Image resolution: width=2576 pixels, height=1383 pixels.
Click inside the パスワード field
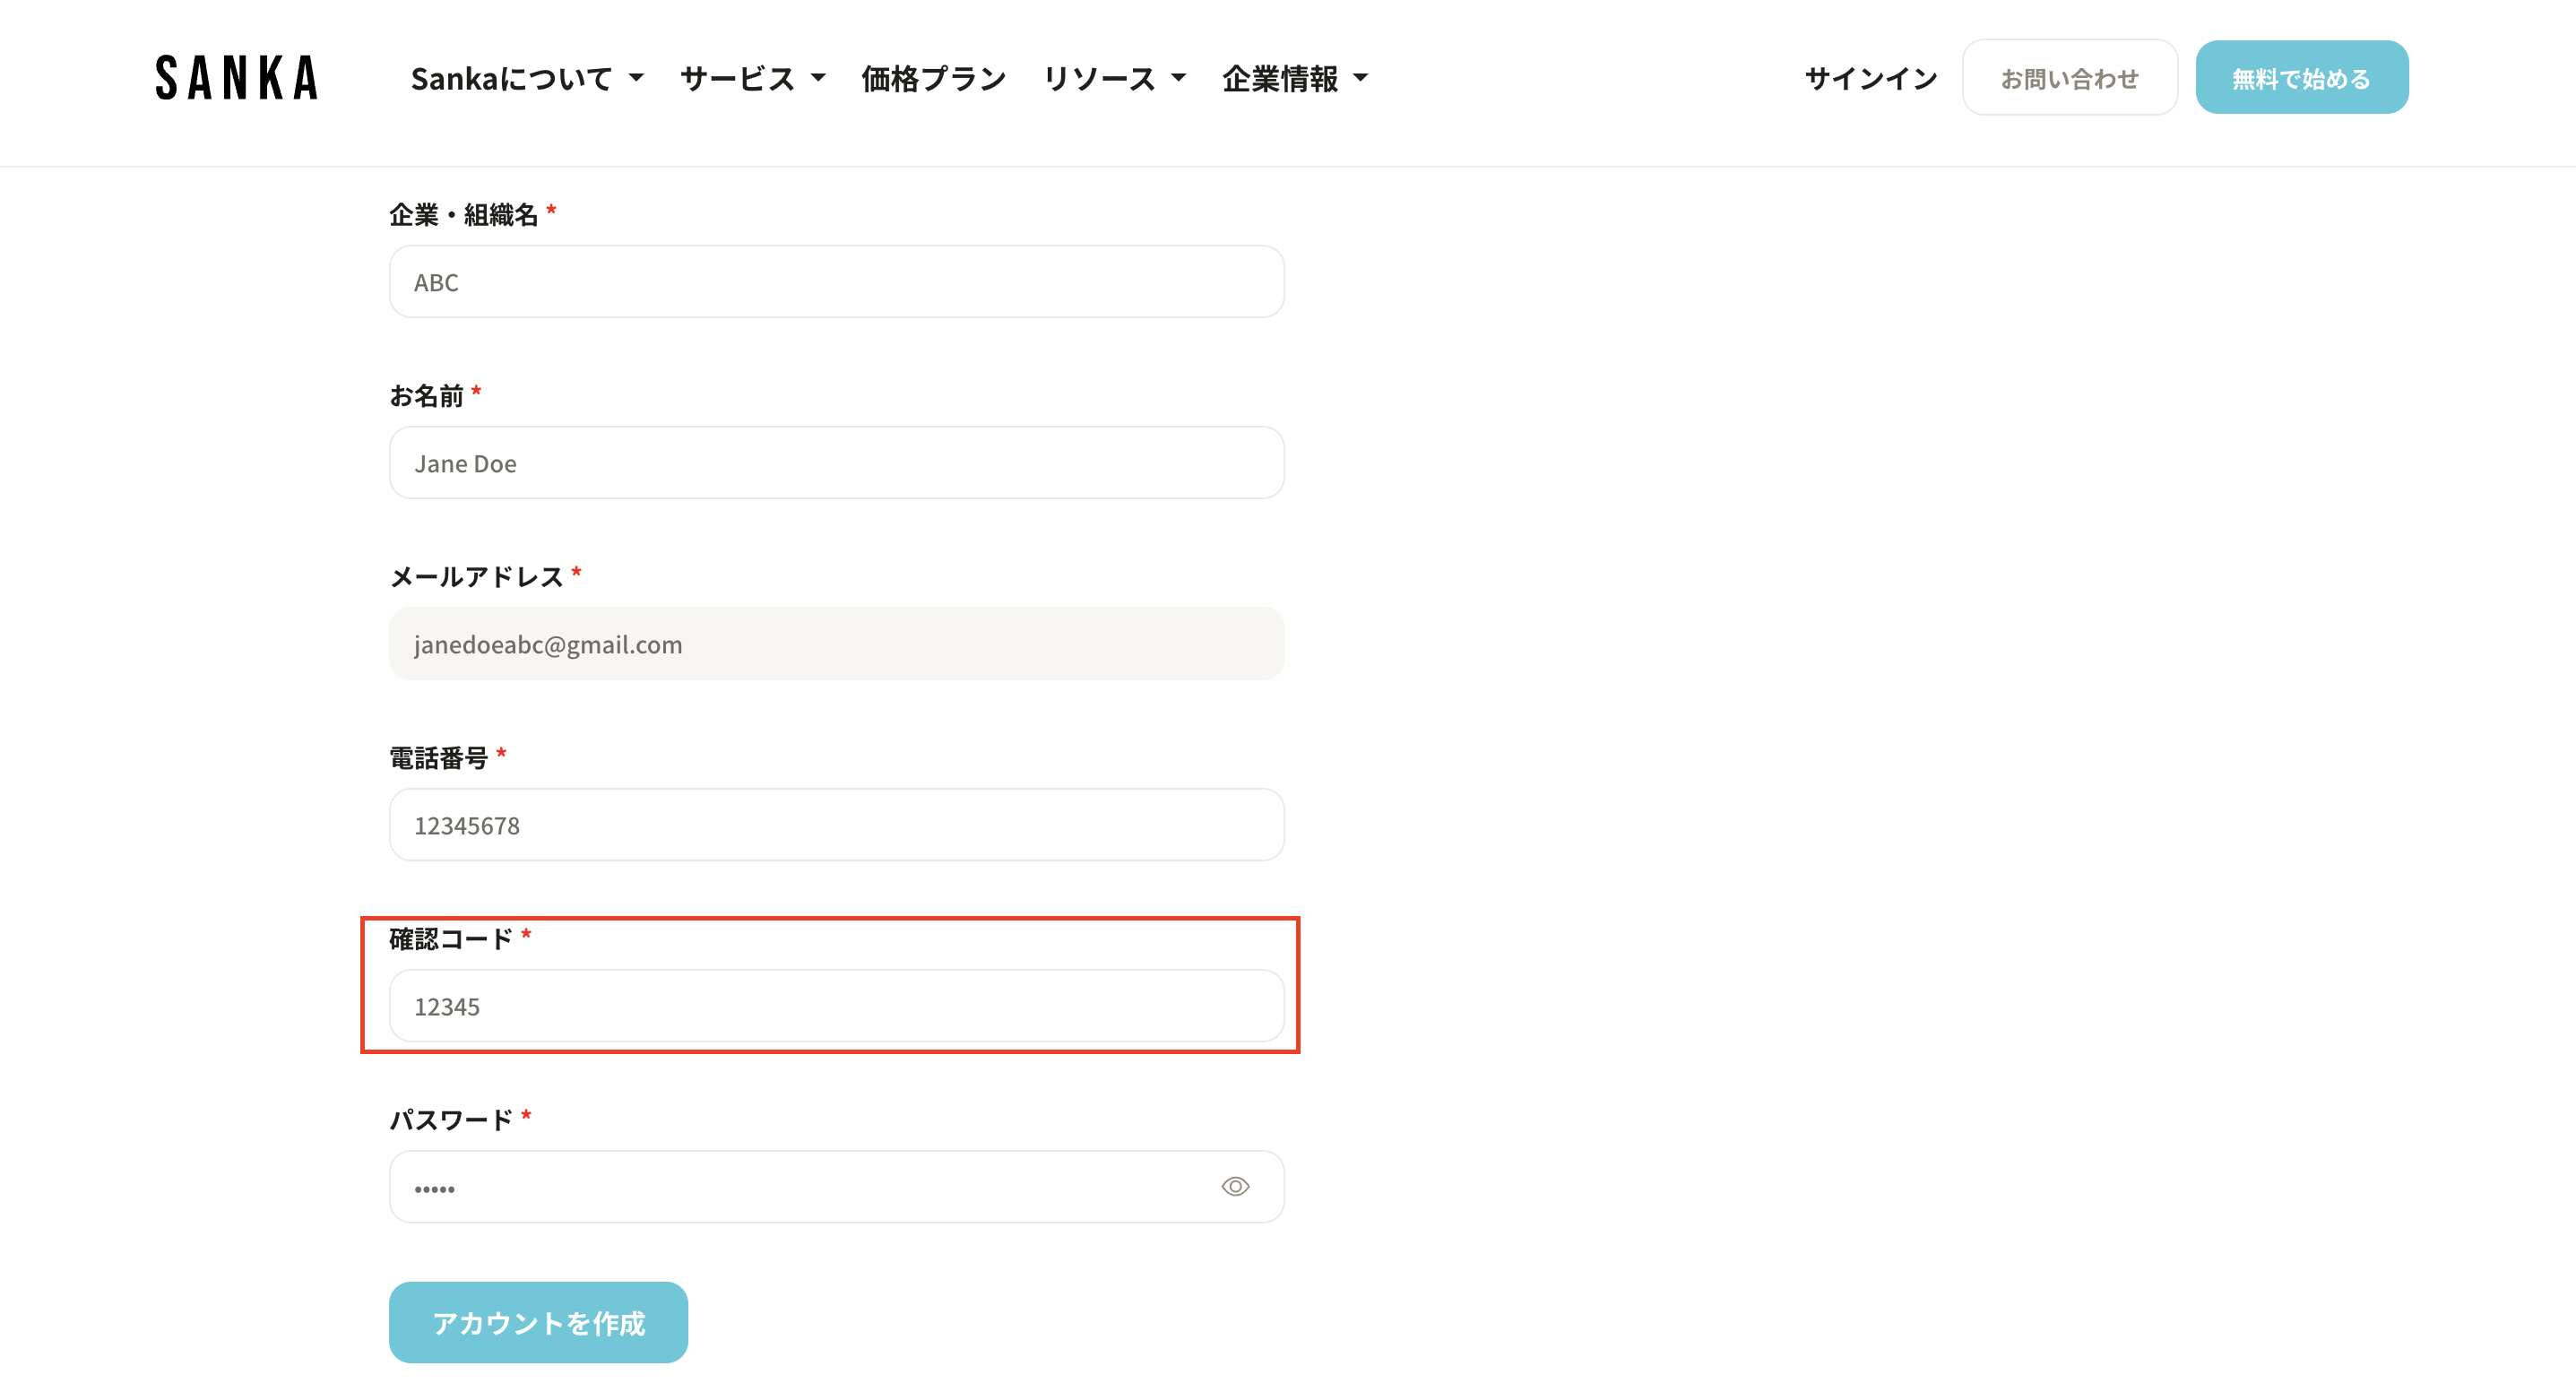click(800, 1187)
